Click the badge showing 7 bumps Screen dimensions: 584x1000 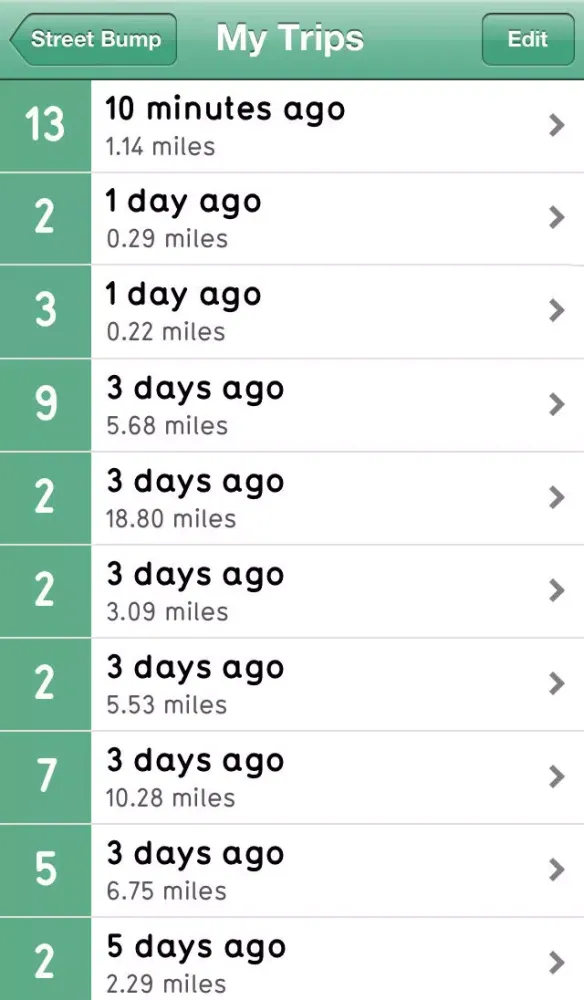[x=45, y=777]
